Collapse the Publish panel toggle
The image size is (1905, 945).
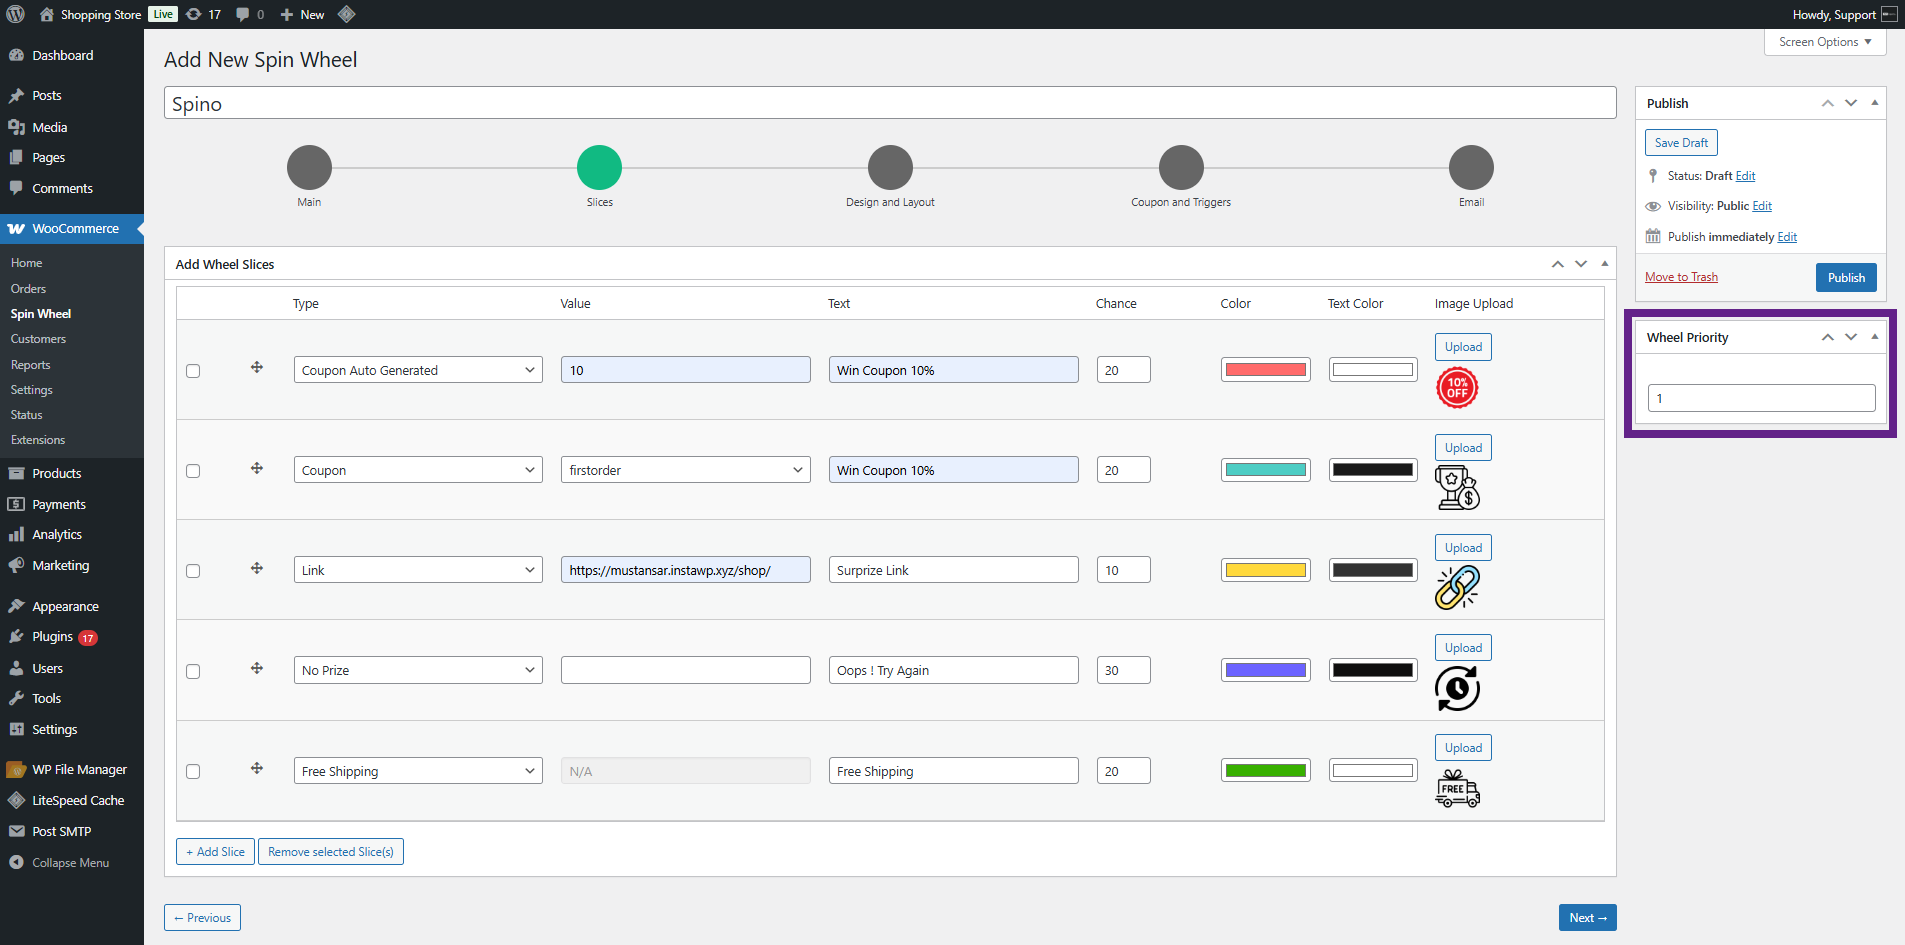(x=1874, y=103)
